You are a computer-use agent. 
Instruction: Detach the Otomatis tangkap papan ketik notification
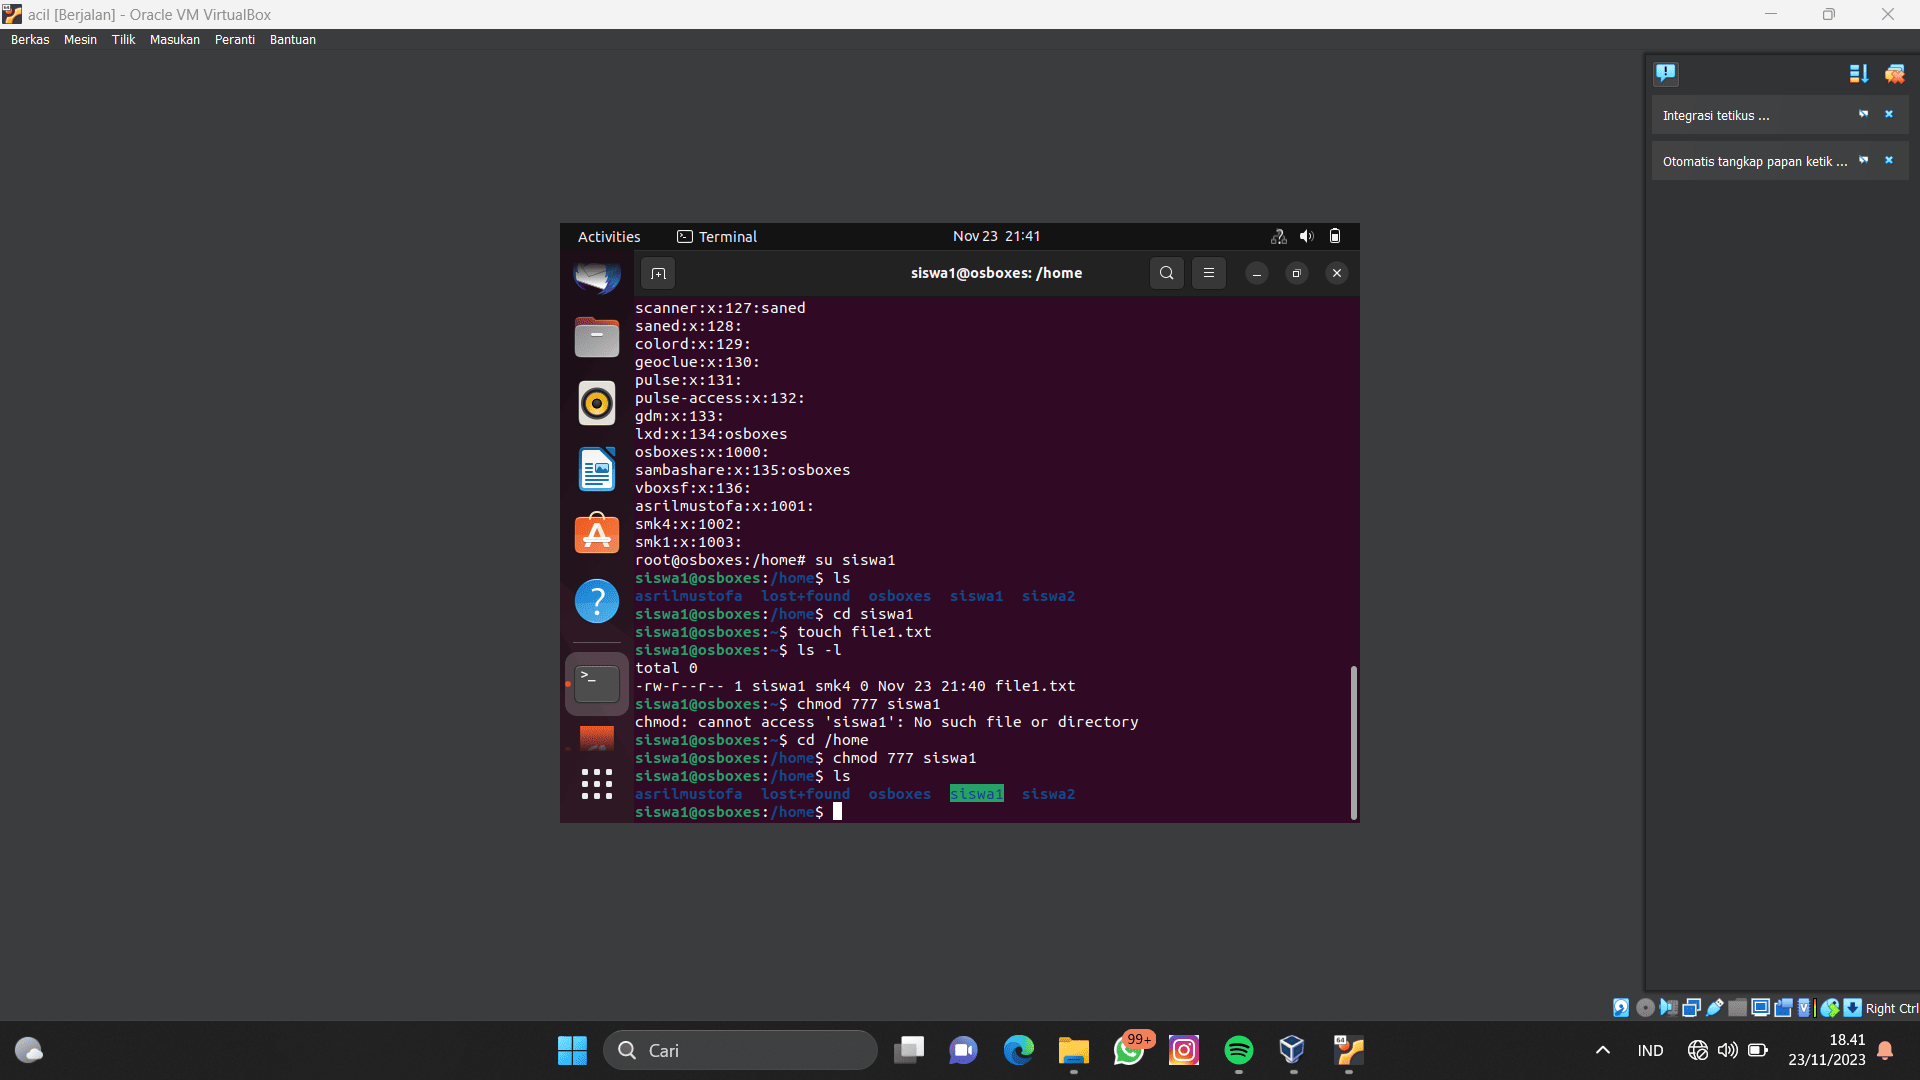tap(1864, 160)
